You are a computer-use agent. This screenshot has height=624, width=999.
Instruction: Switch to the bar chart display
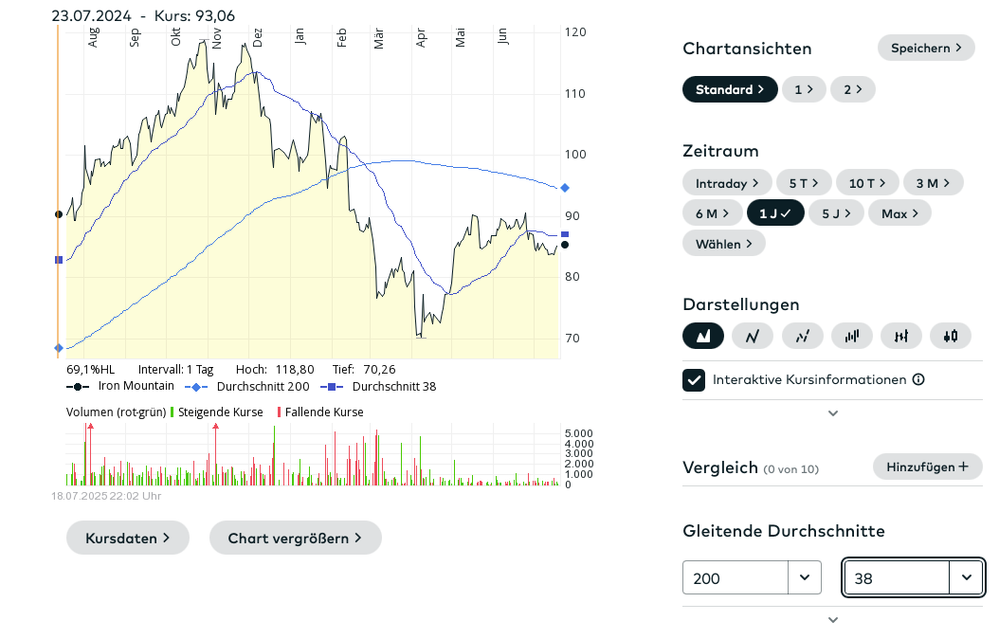point(851,336)
